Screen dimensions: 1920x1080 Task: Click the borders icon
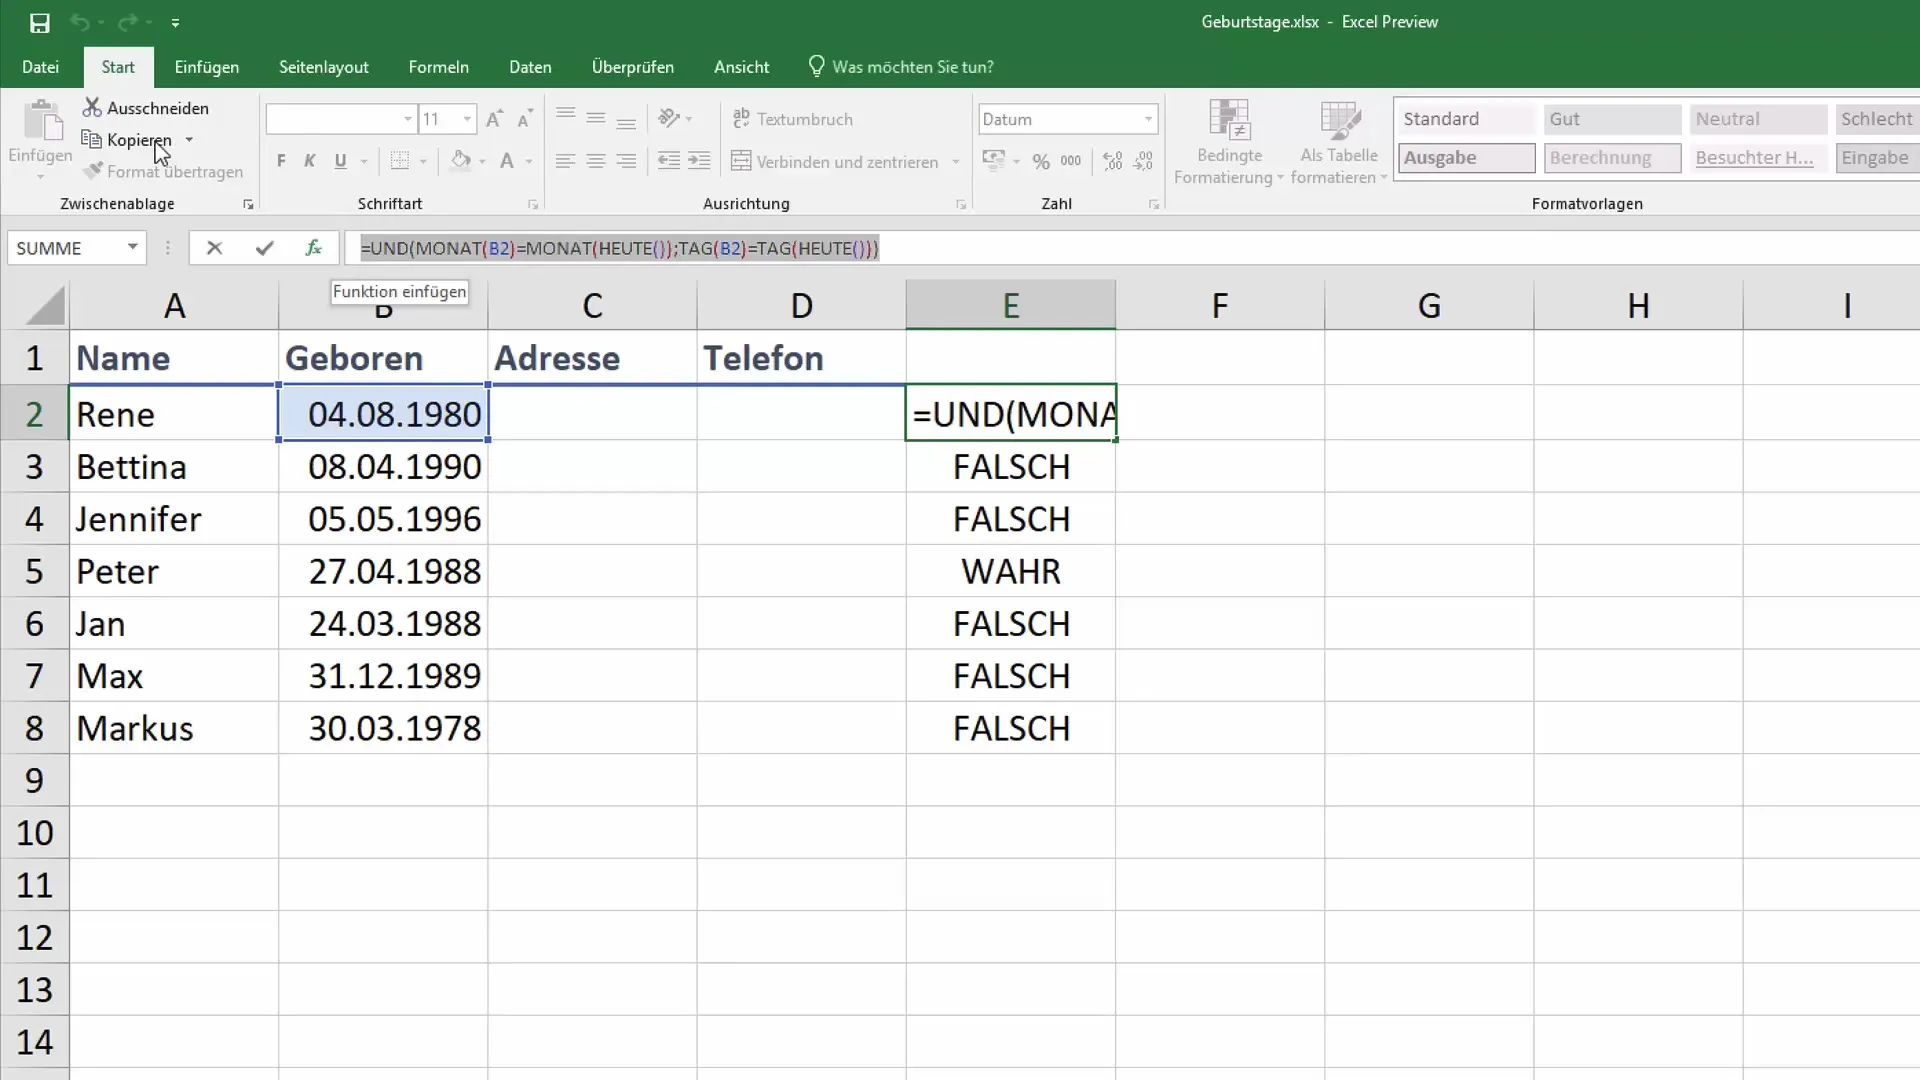(x=399, y=161)
